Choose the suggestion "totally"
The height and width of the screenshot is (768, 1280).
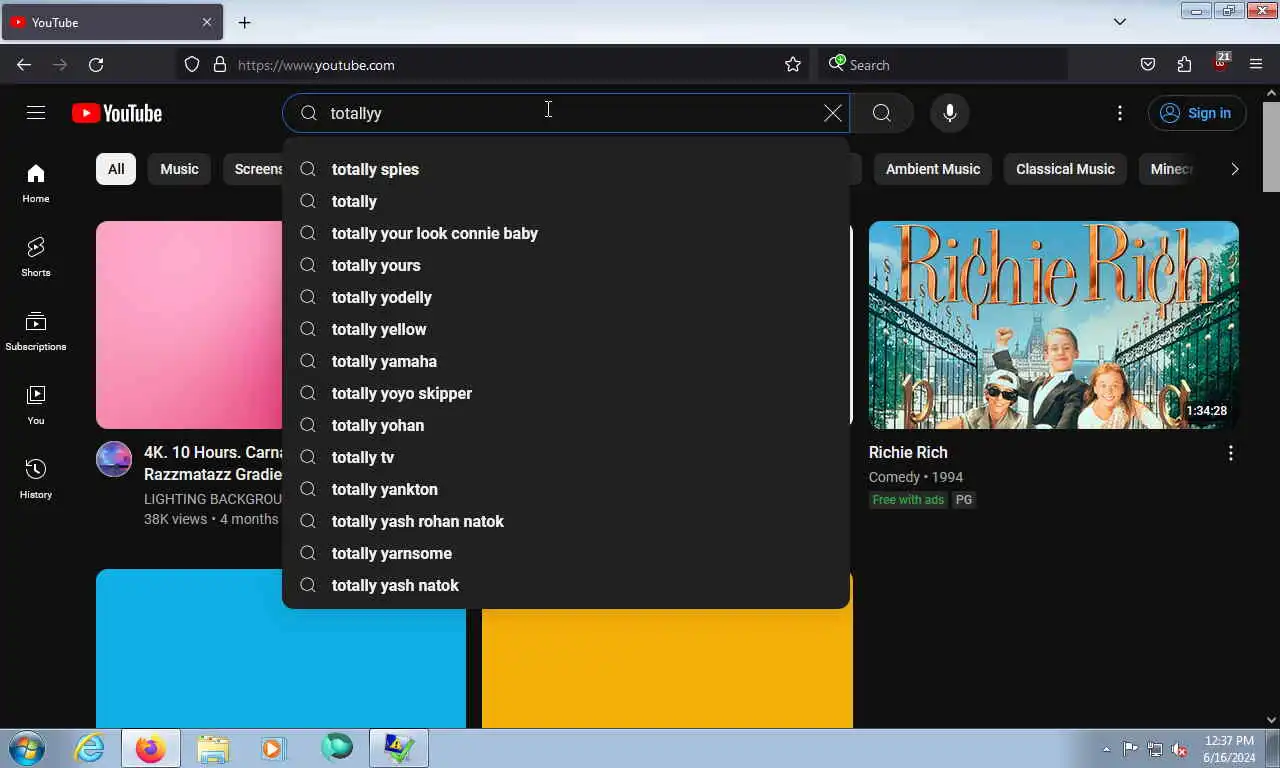tap(566, 201)
